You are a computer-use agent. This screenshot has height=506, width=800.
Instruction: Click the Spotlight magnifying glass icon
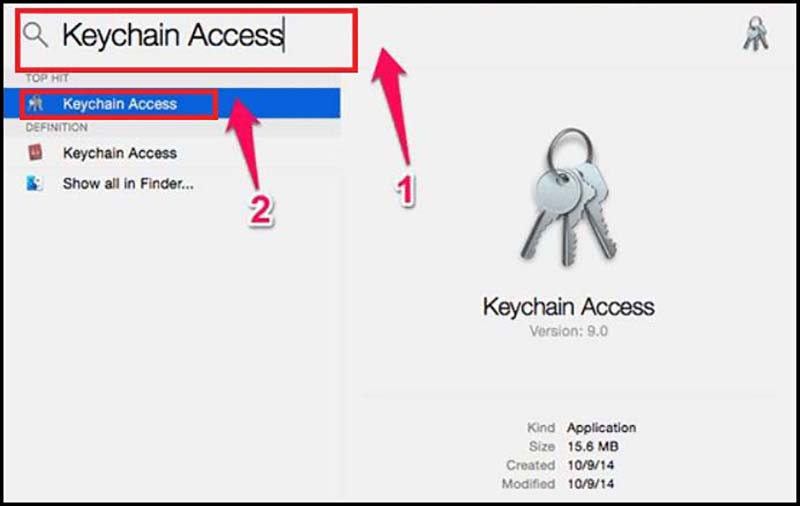coord(35,35)
